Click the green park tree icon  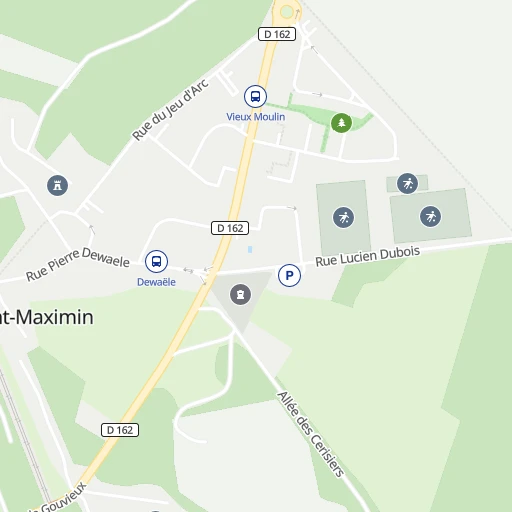341,123
